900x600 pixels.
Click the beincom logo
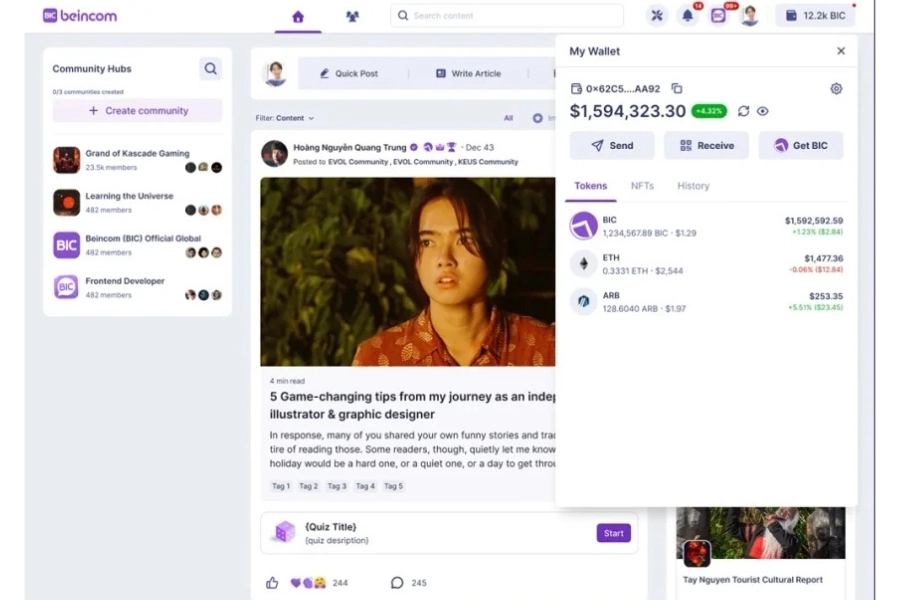tap(80, 16)
